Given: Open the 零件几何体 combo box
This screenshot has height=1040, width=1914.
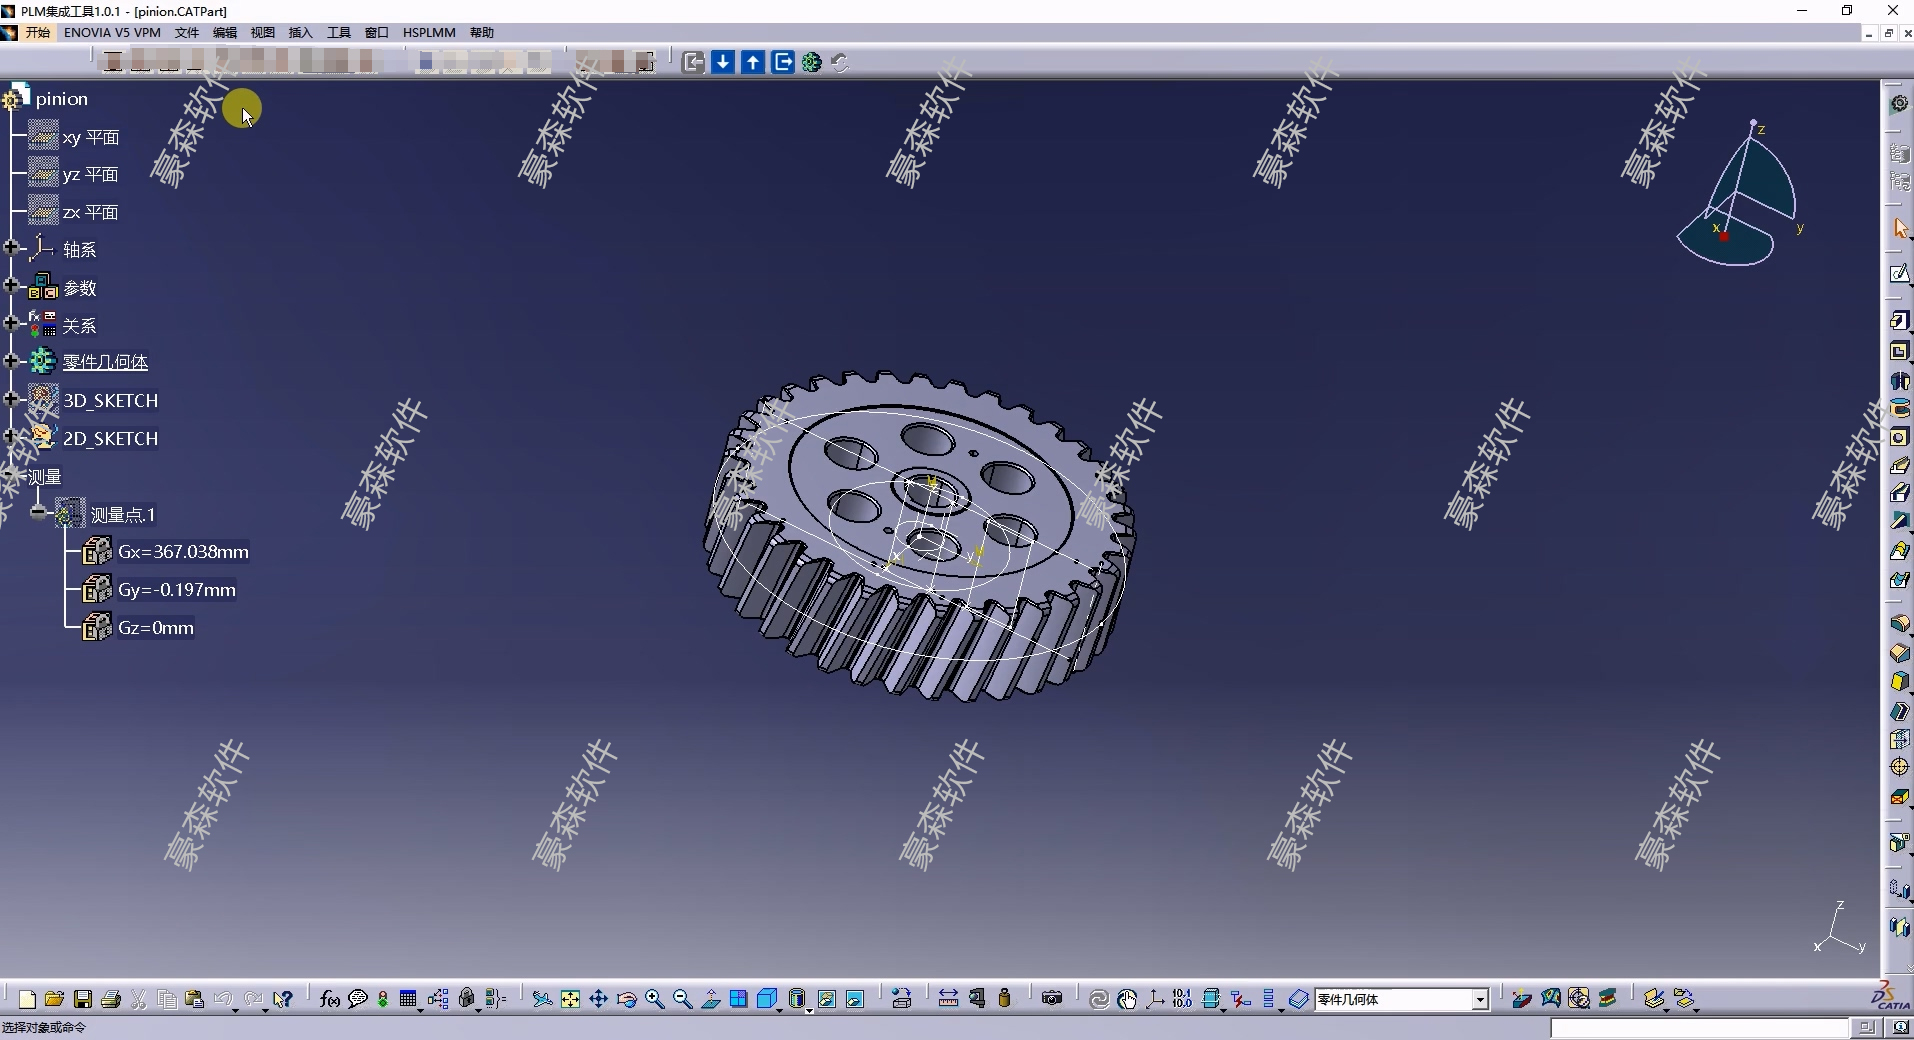Looking at the screenshot, I should click(x=1401, y=999).
